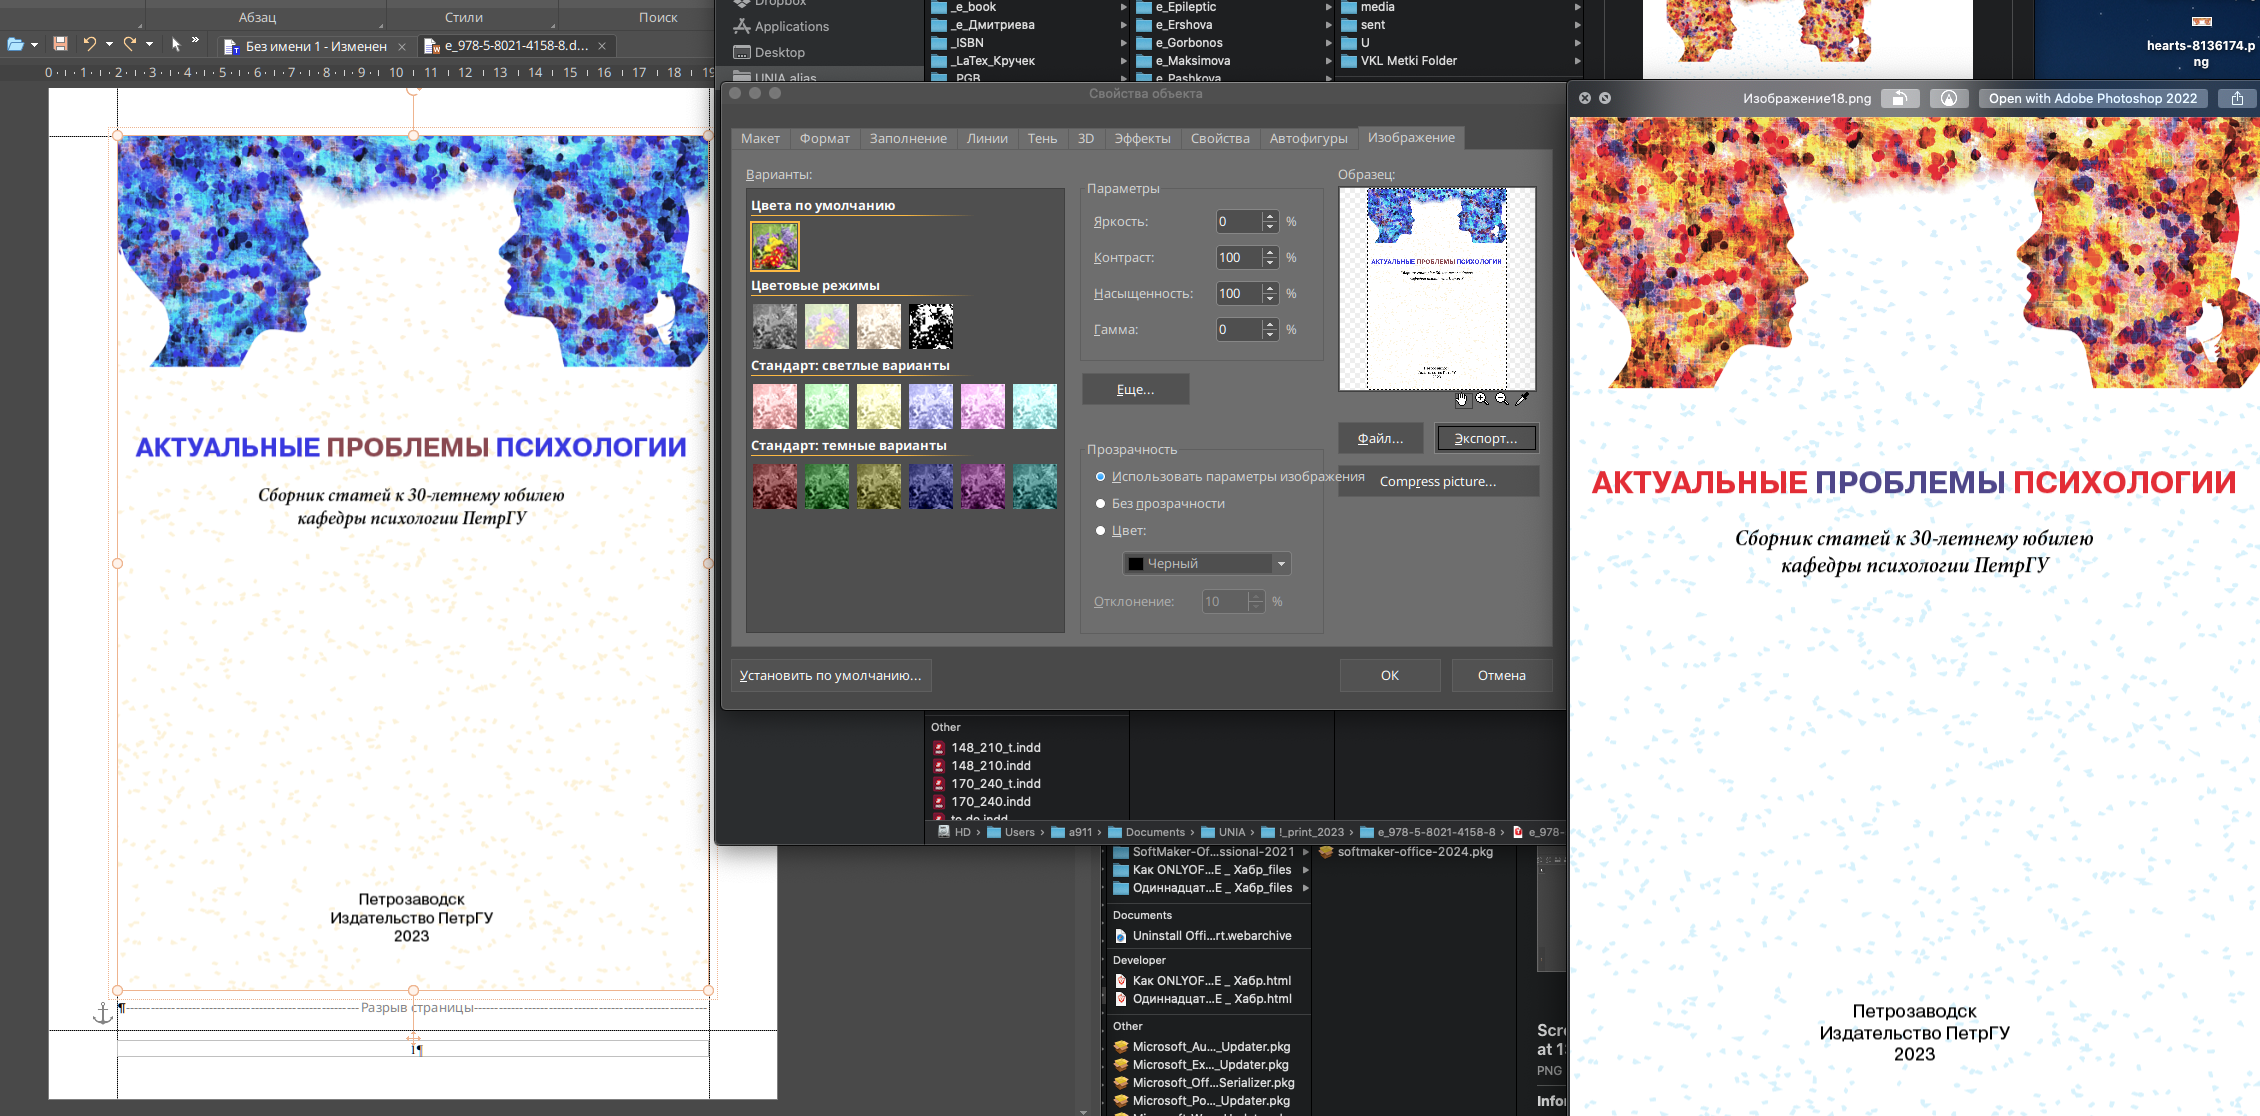Open the dropdown arrow next to open-file icon
Viewport: 2260px width, 1116px height.
(35, 45)
